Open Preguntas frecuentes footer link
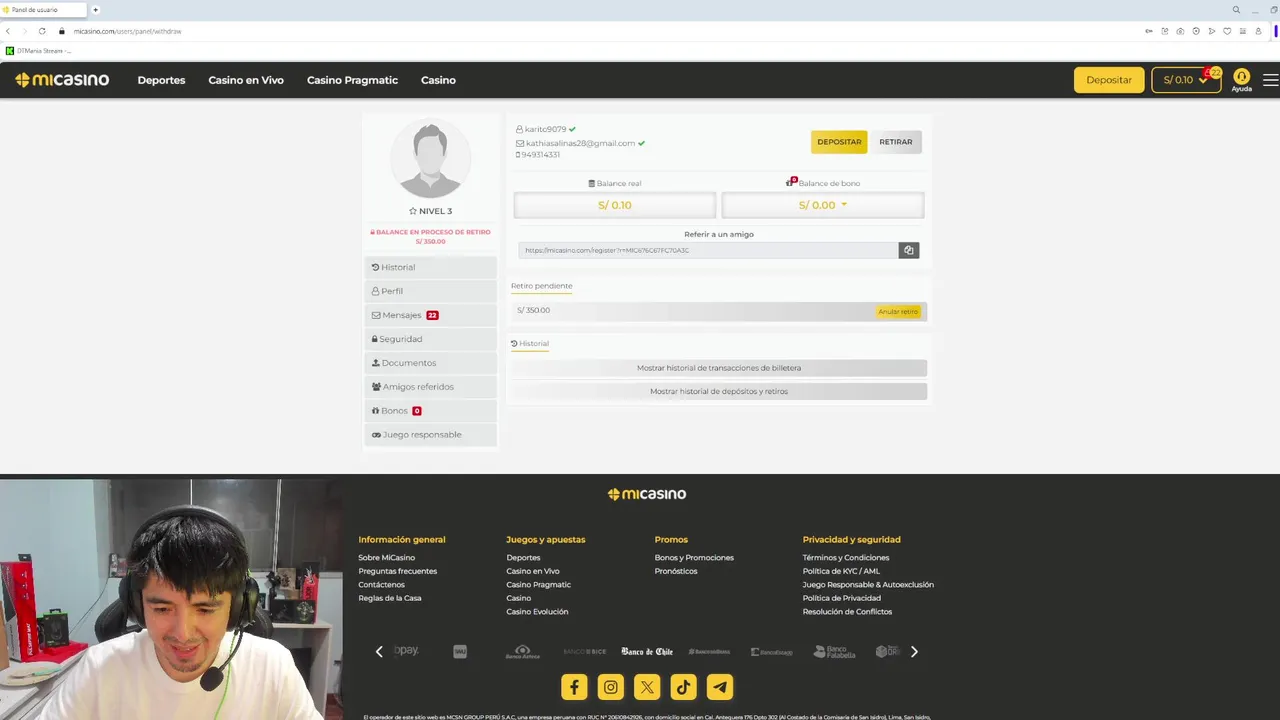The image size is (1280, 720). pos(397,571)
